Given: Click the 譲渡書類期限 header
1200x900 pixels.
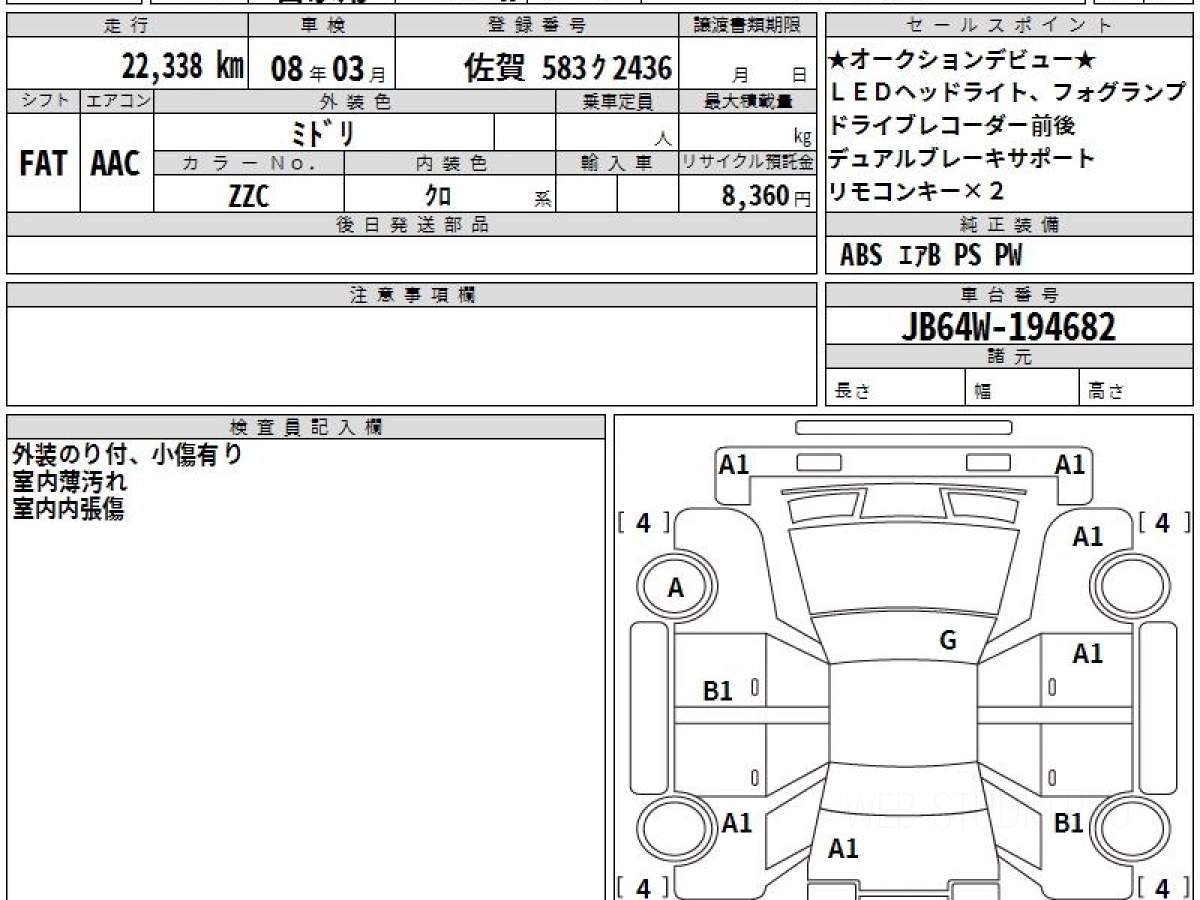Looking at the screenshot, I should [747, 26].
